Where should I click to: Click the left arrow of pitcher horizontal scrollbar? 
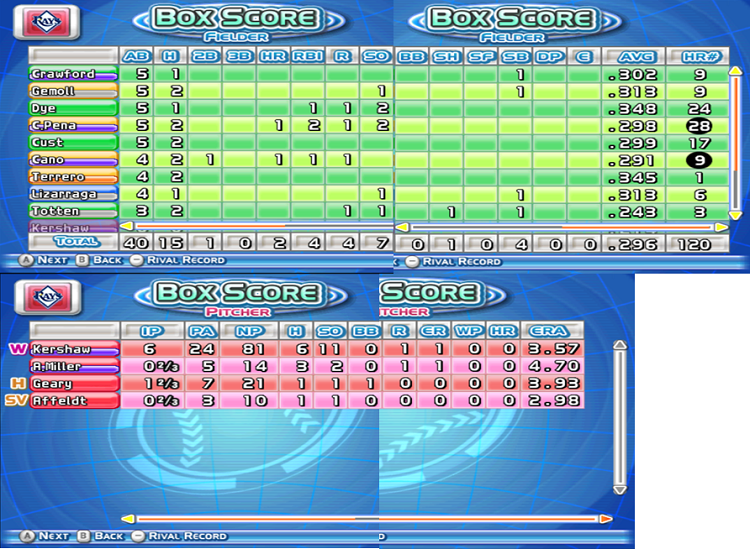tap(128, 518)
